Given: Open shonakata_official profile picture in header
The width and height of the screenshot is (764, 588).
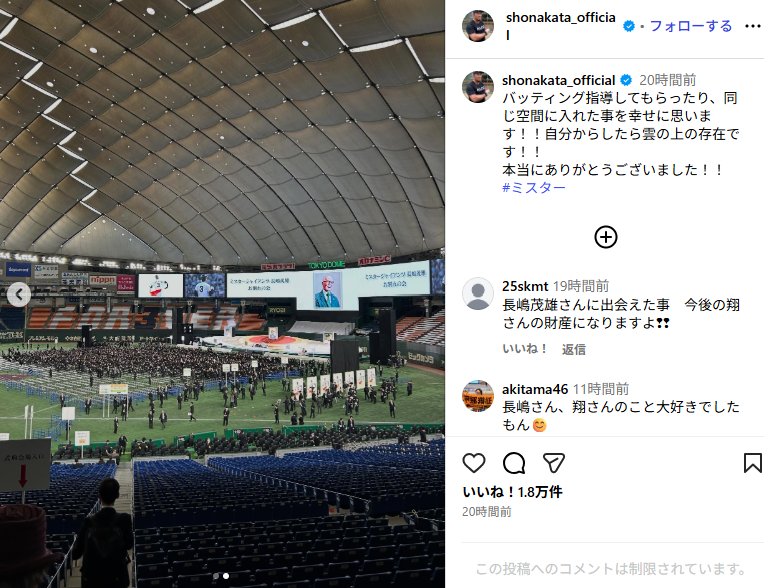Looking at the screenshot, I should point(478,26).
